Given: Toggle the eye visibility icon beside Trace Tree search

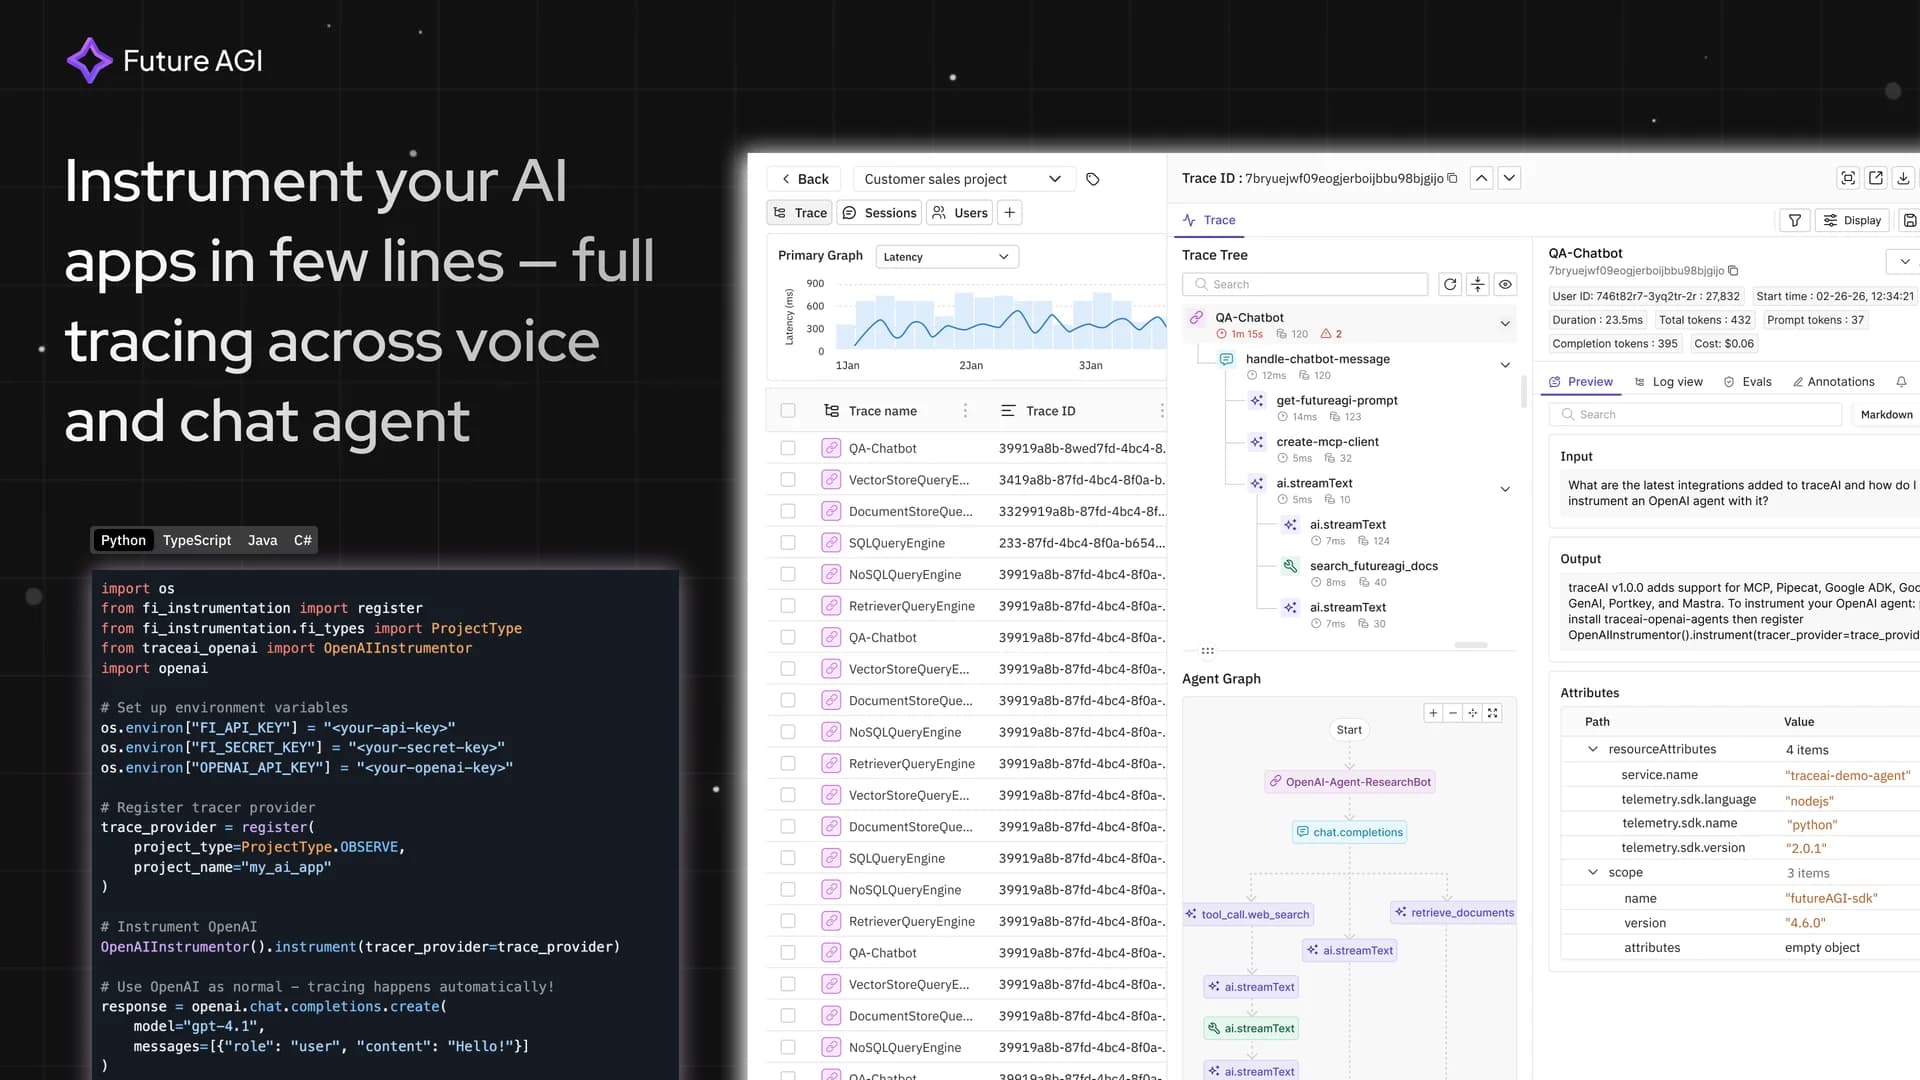Looking at the screenshot, I should coord(1505,284).
